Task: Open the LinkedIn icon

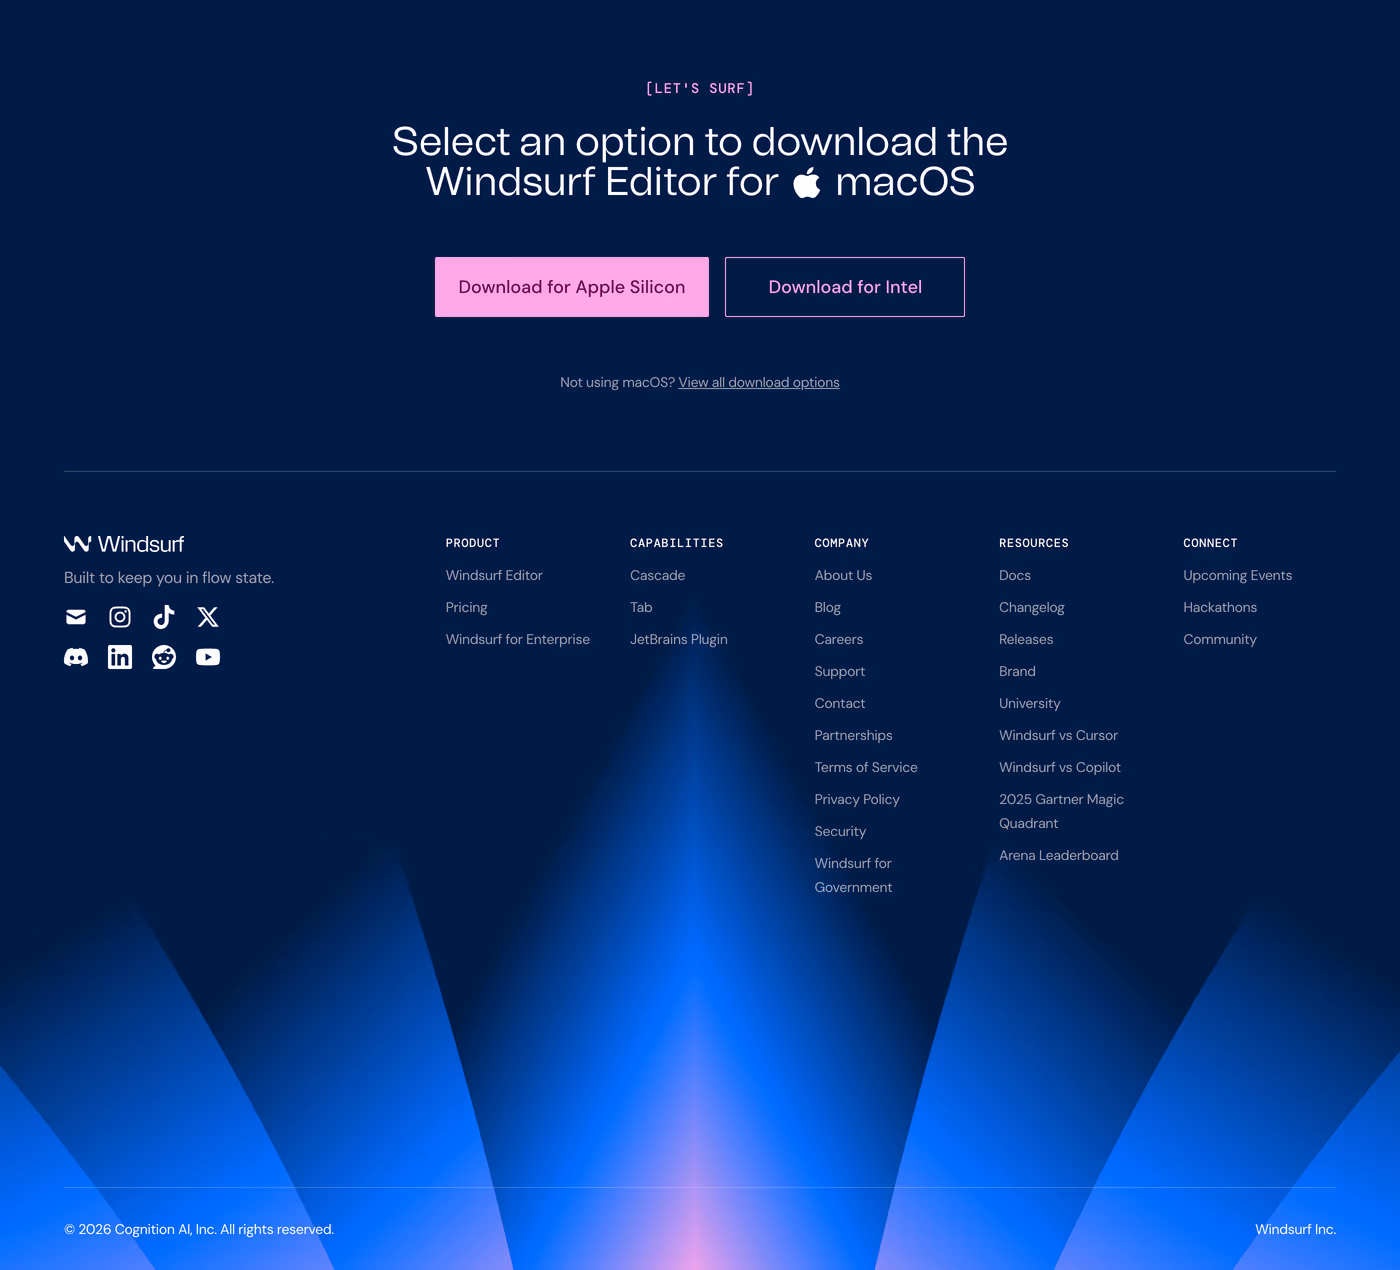Action: tap(120, 657)
